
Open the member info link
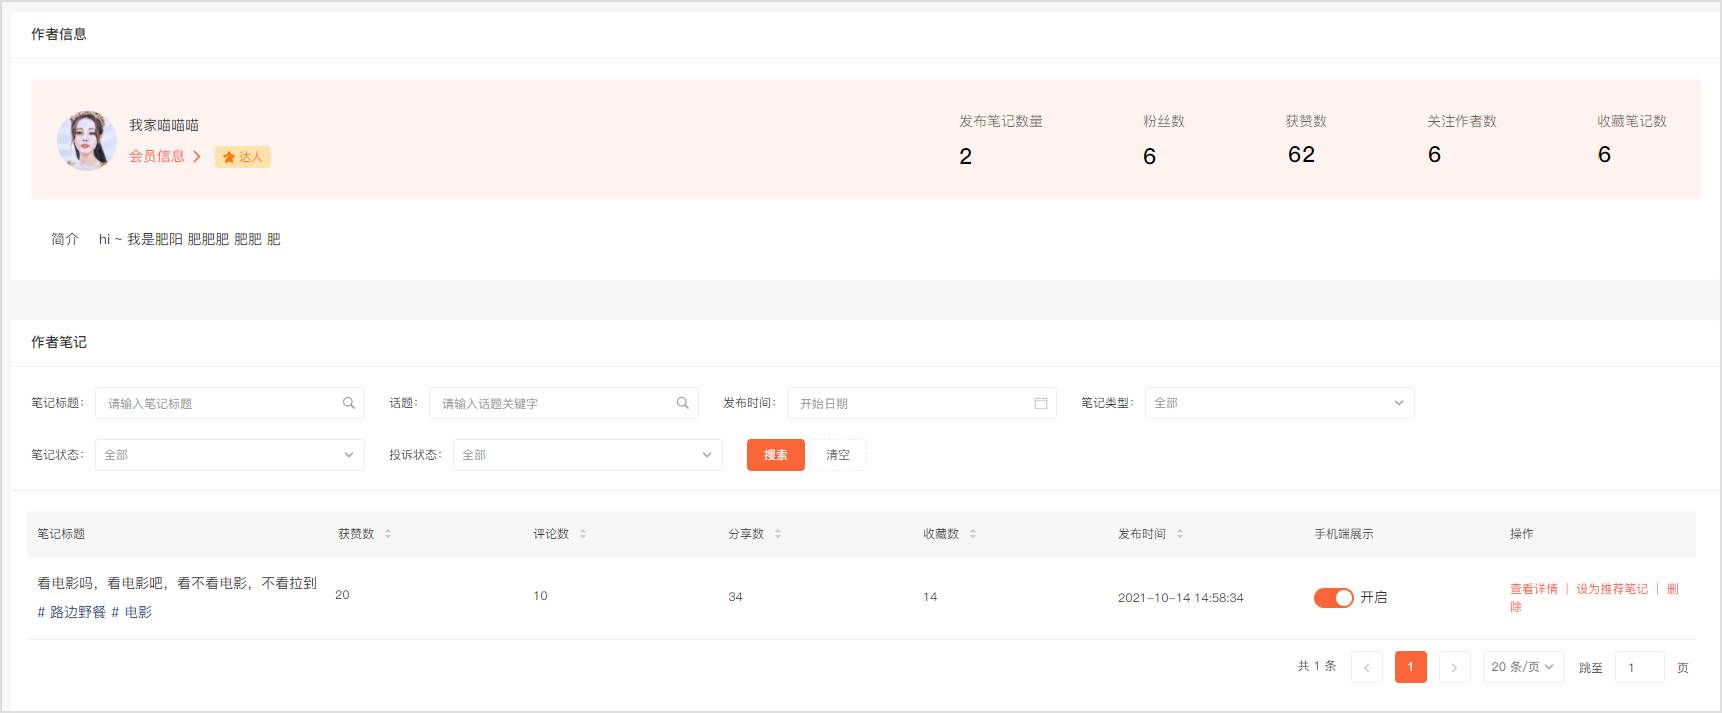(164, 156)
